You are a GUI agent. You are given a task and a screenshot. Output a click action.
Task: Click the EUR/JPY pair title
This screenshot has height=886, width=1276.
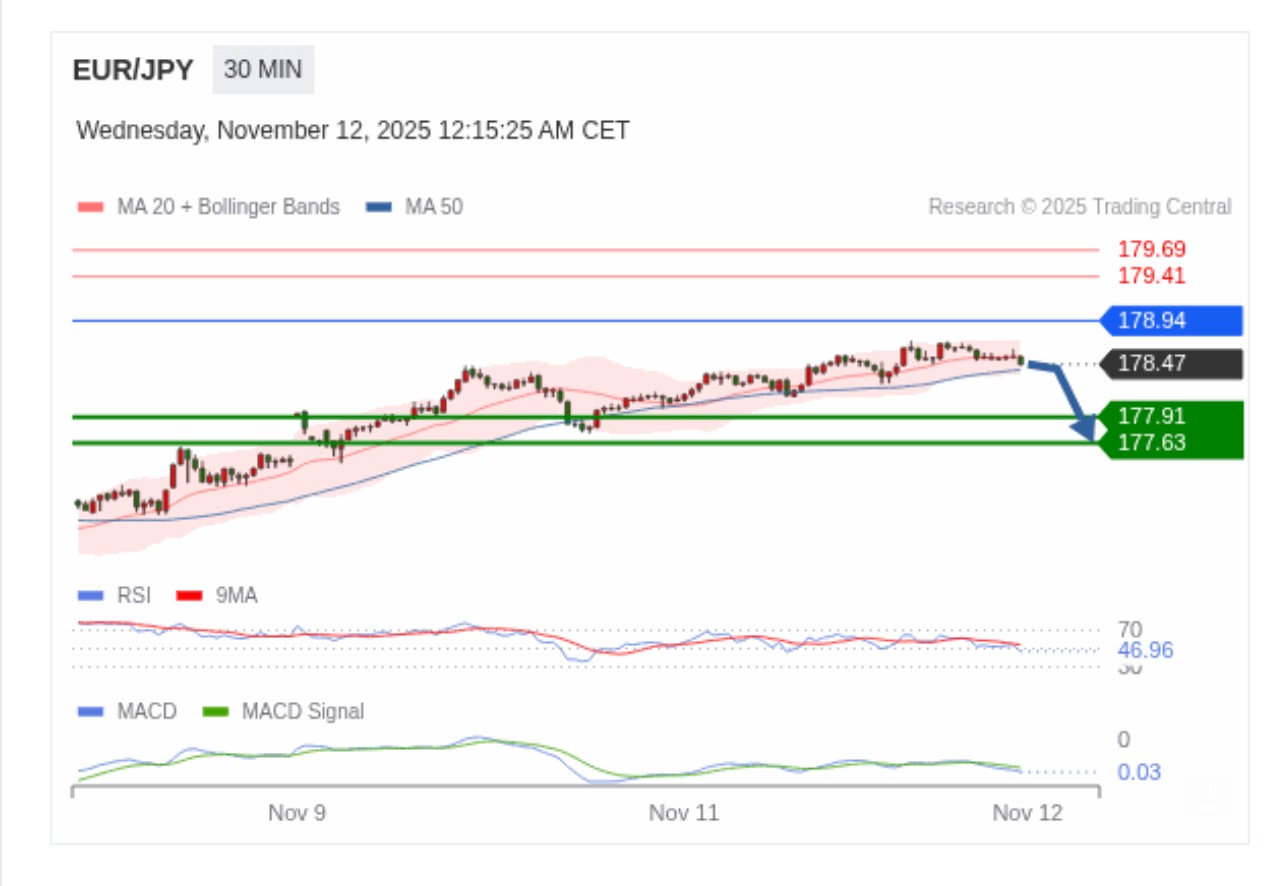click(133, 71)
